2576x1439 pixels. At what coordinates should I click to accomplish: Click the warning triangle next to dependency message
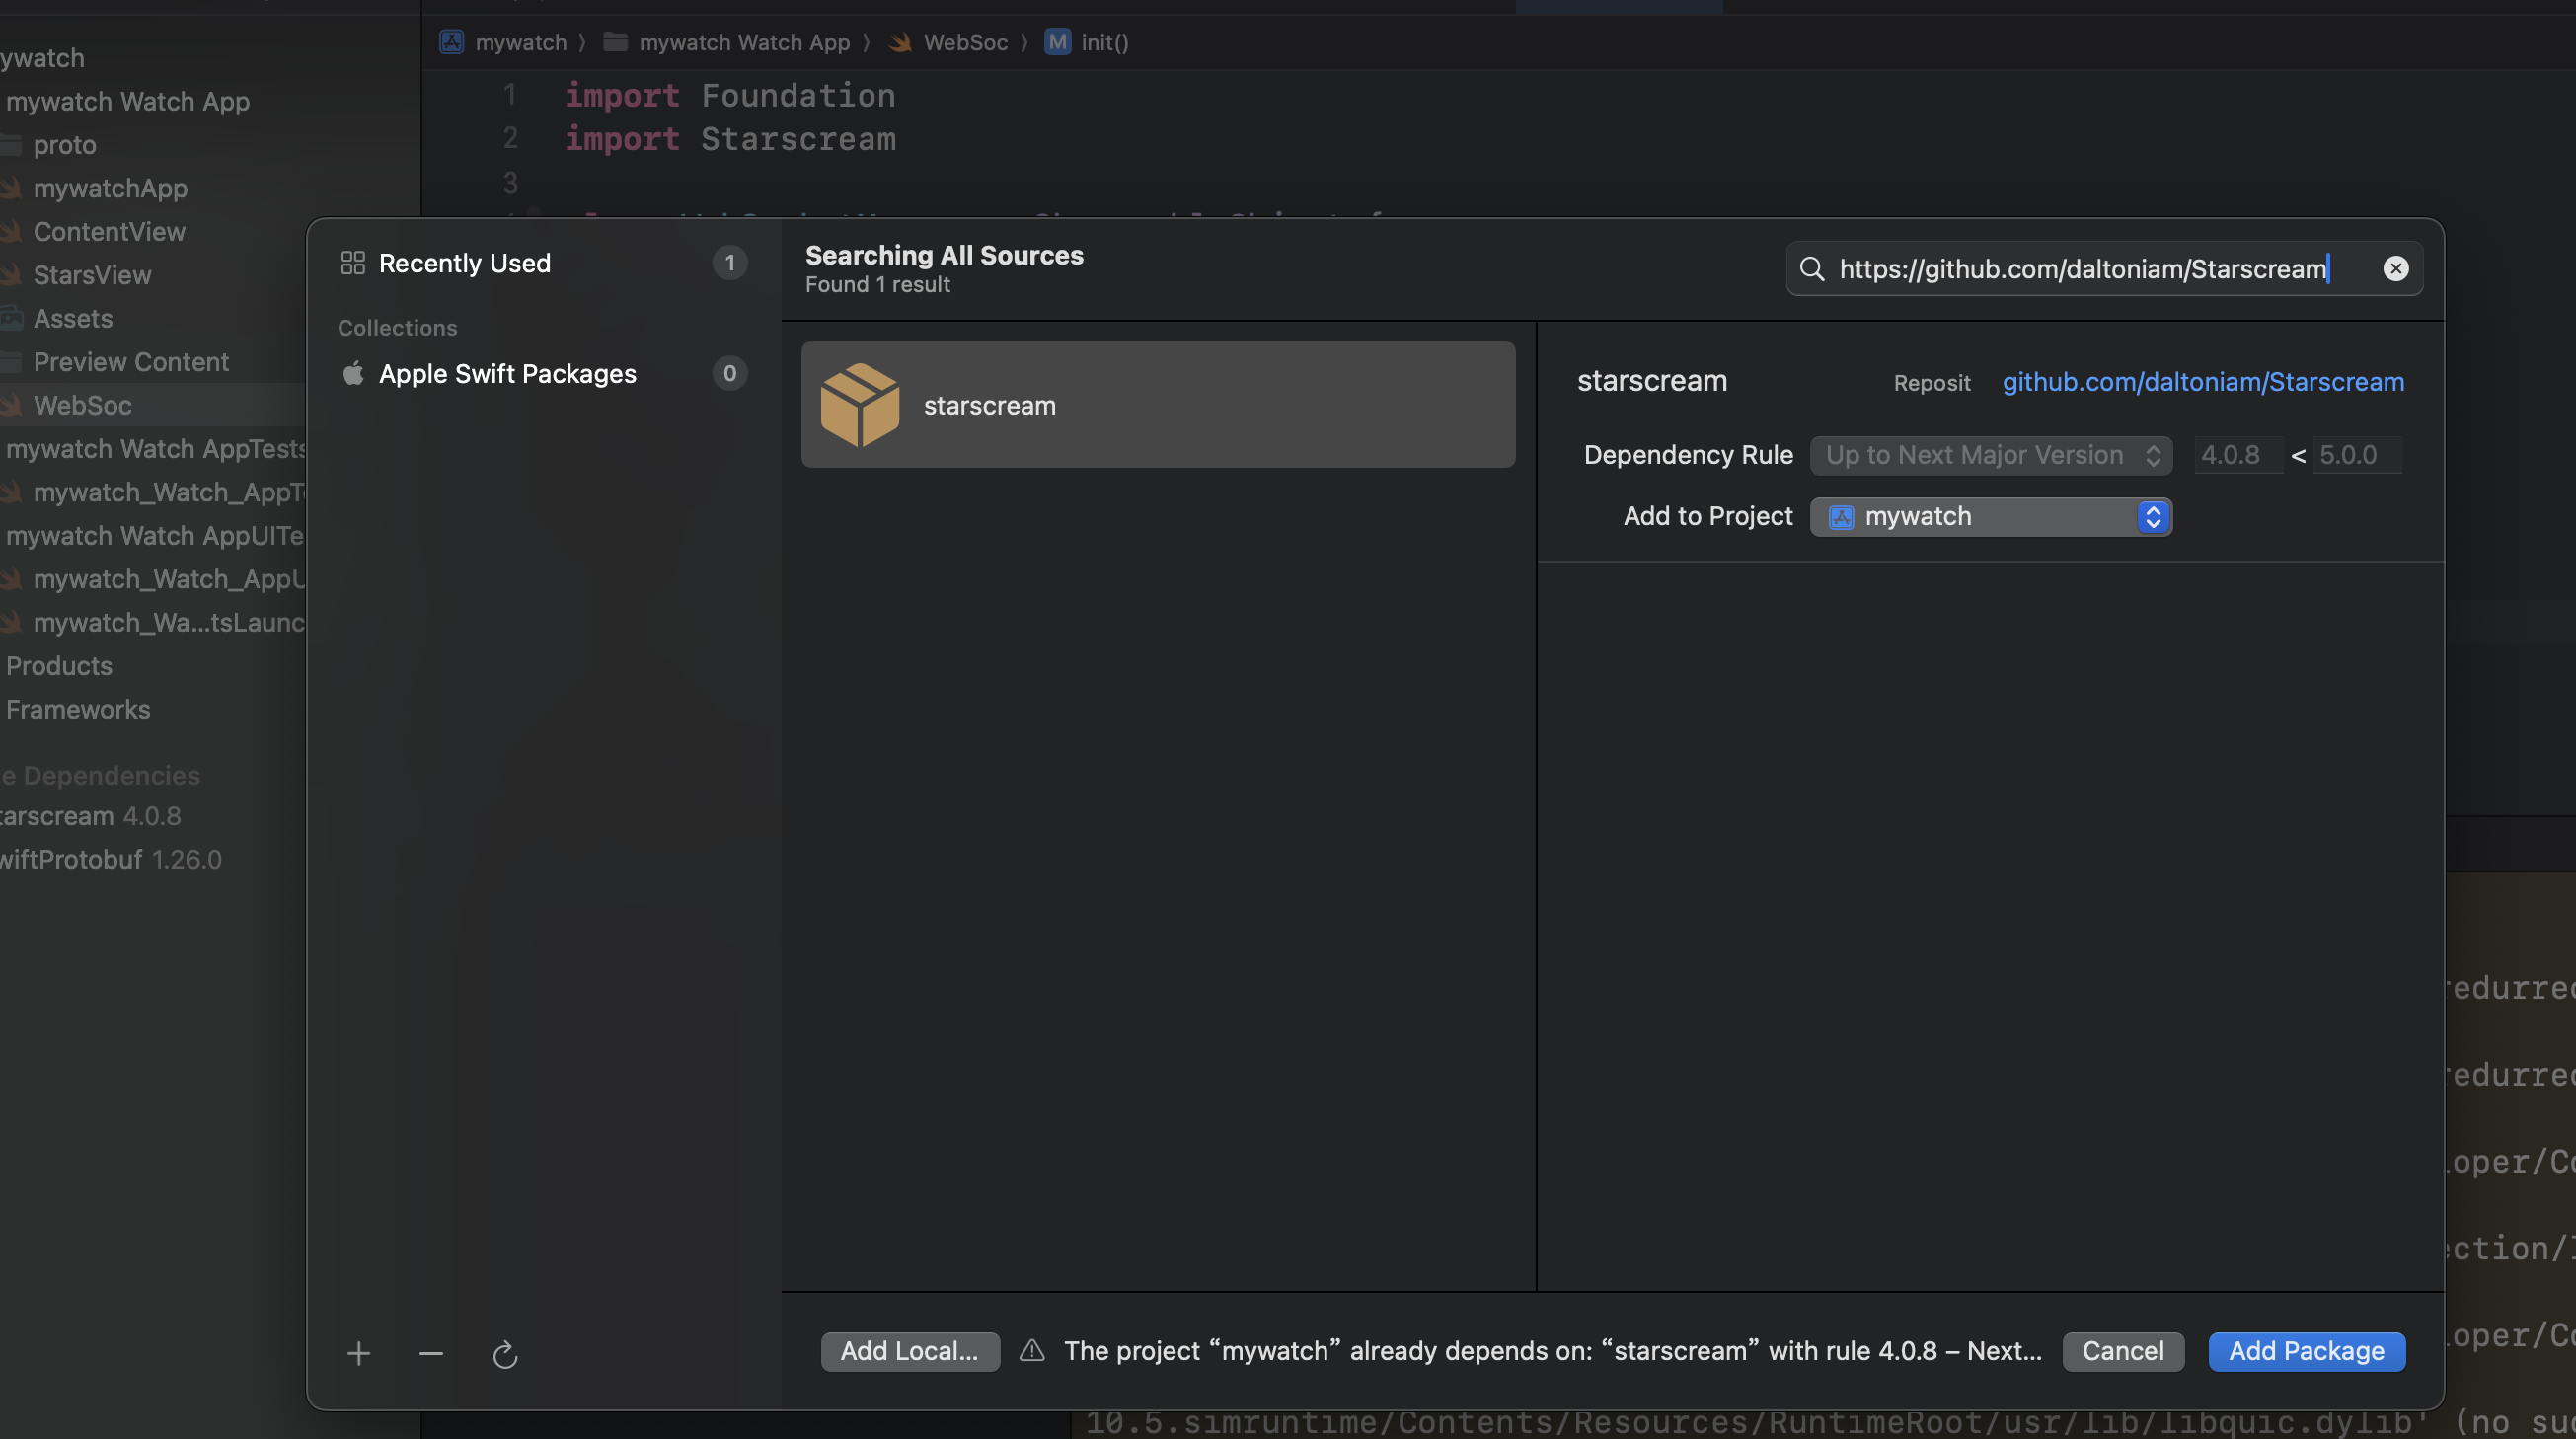pyautogui.click(x=1030, y=1350)
